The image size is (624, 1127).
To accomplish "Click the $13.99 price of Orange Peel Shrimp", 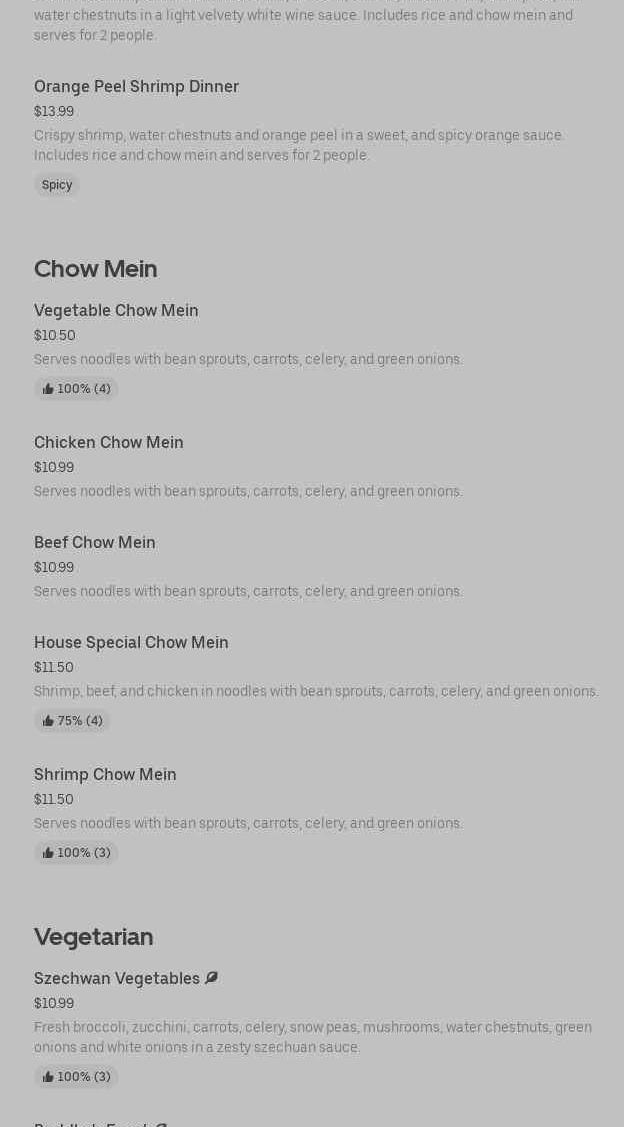I will click(x=54, y=111).
